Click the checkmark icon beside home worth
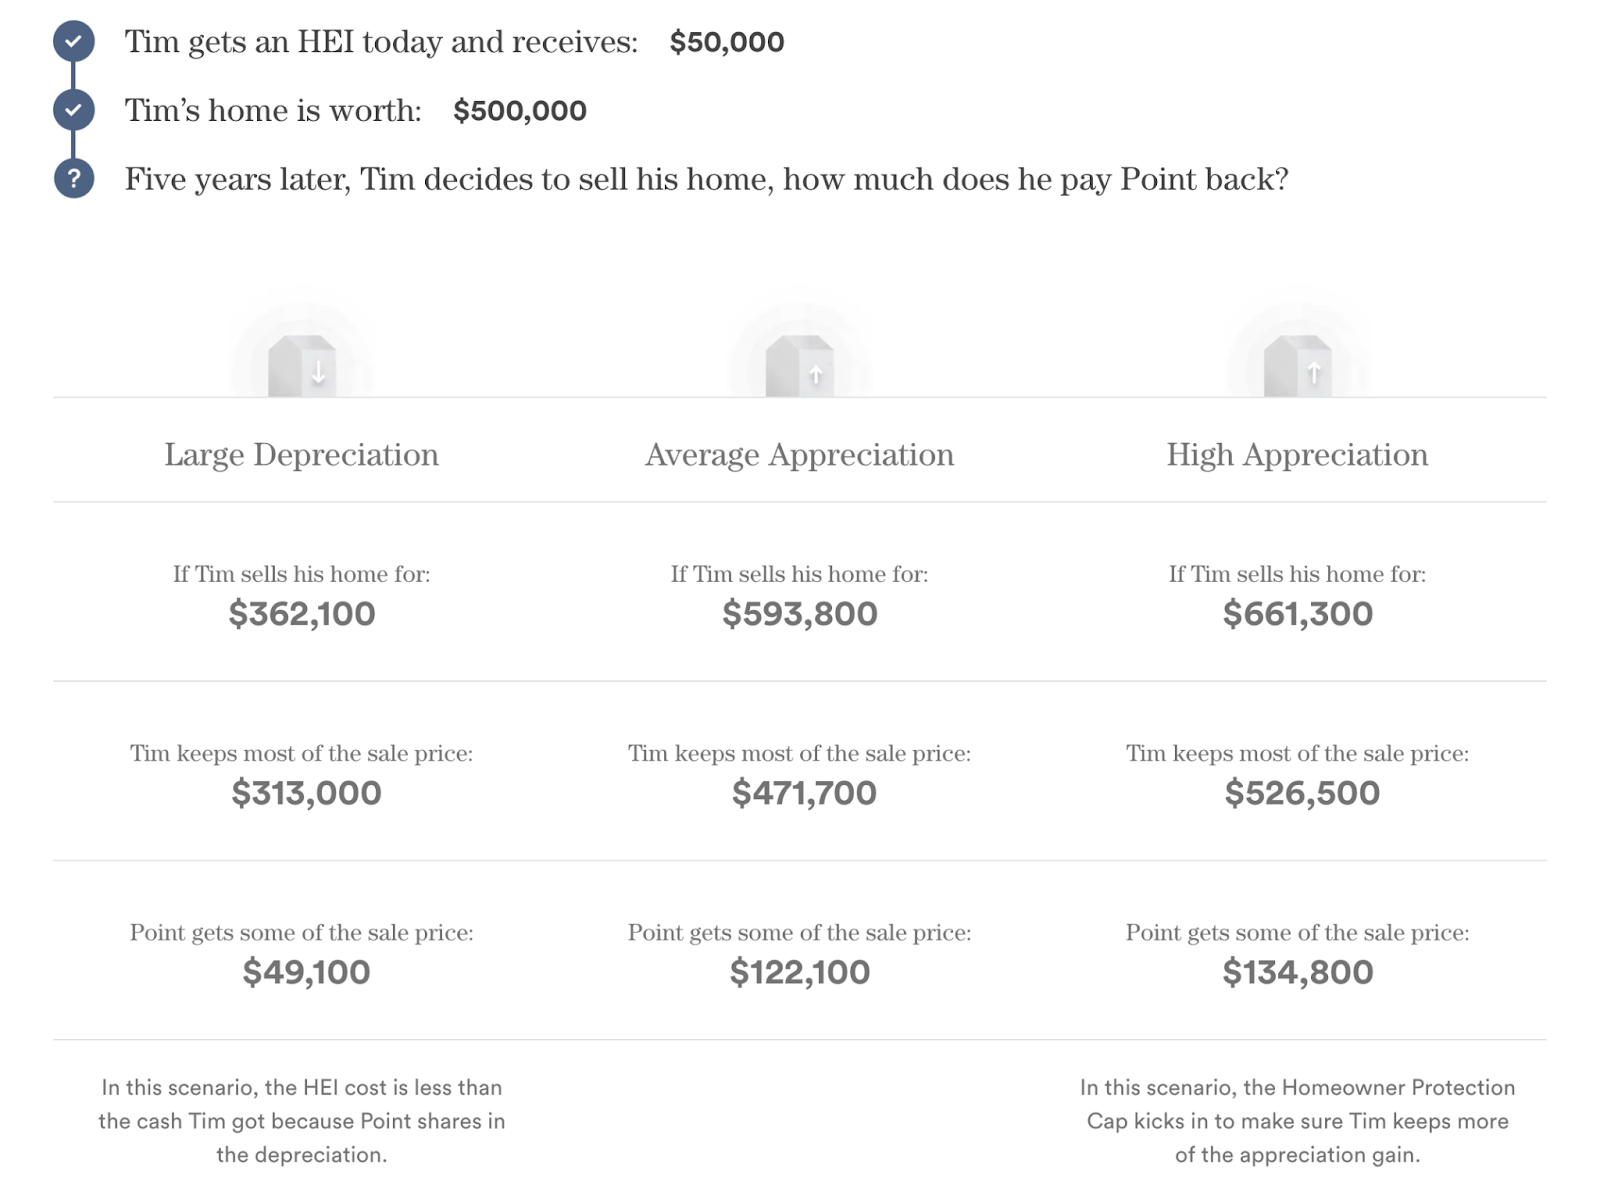This screenshot has width=1600, height=1192. point(74,110)
